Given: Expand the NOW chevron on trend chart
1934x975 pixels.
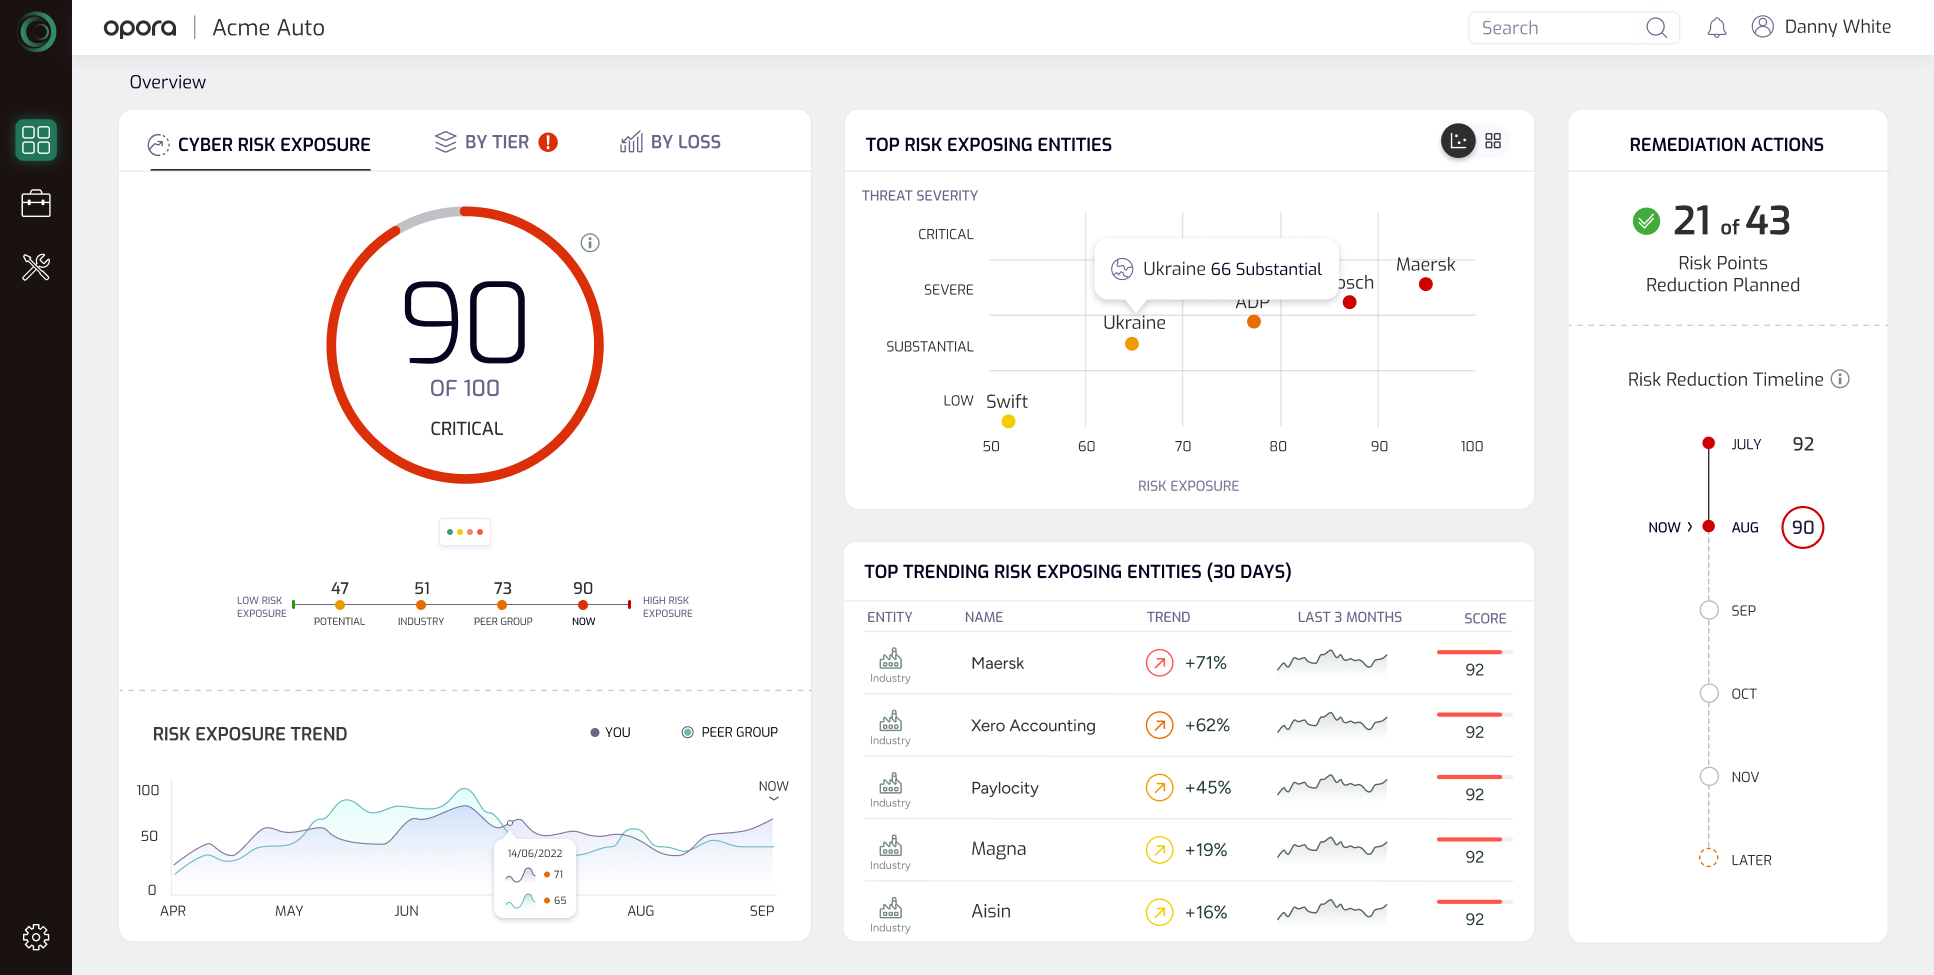Looking at the screenshot, I should 773,798.
